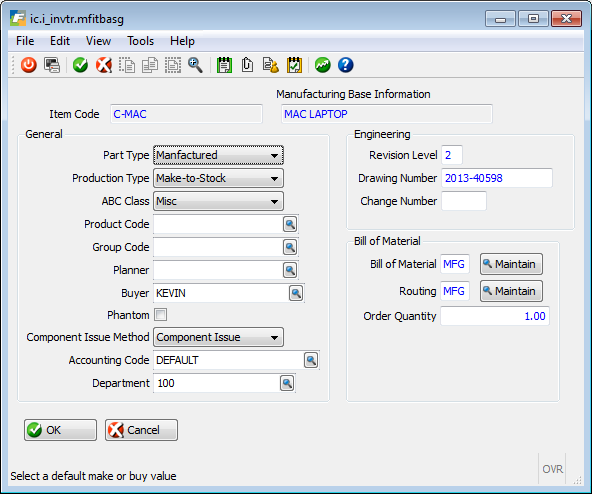Image resolution: width=592 pixels, height=494 pixels.
Task: Open the Tools menu
Action: pyautogui.click(x=140, y=41)
